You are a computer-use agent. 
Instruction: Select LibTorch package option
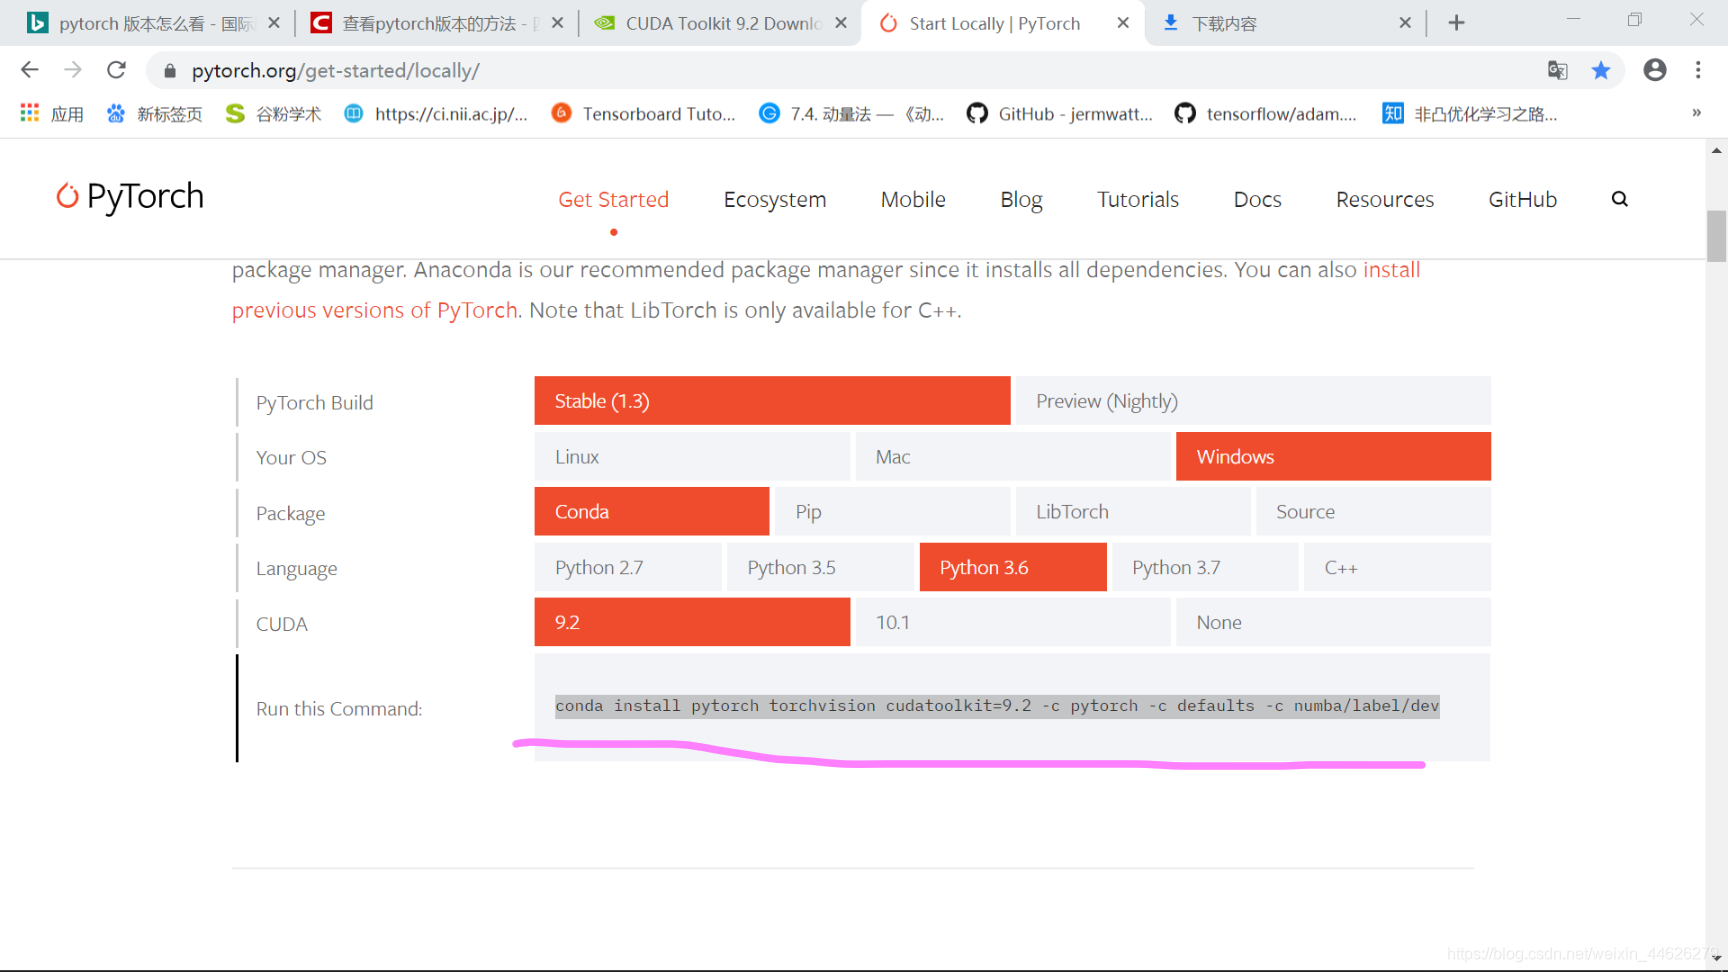tap(1133, 512)
